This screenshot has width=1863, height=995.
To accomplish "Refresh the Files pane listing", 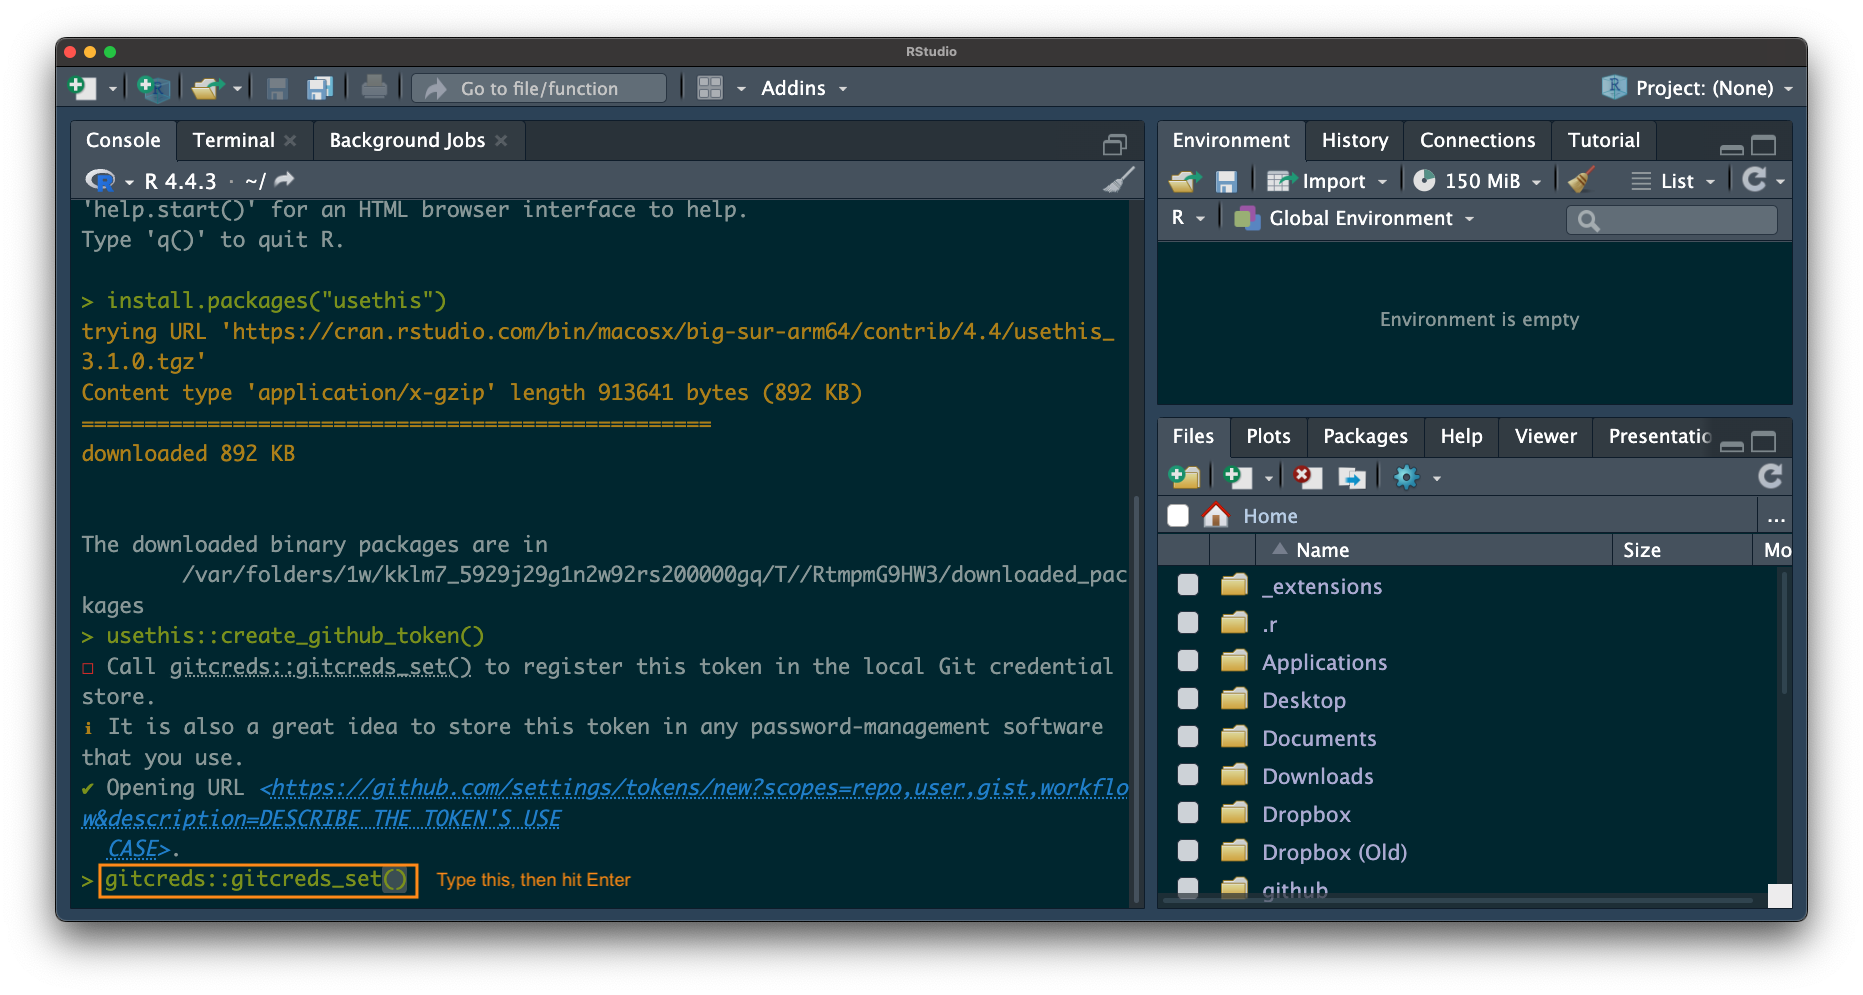I will tap(1769, 477).
